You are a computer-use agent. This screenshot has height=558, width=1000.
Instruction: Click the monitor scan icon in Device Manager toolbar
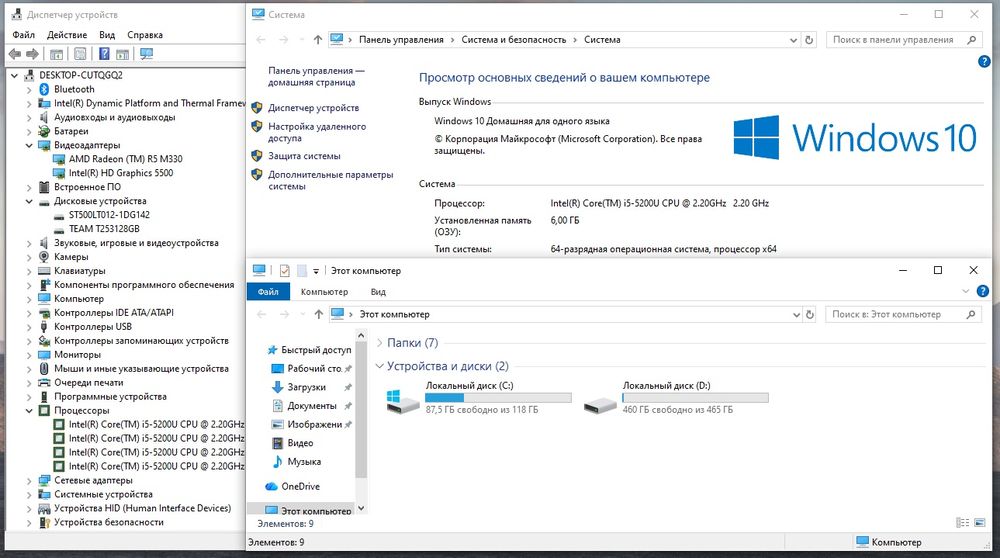[147, 54]
